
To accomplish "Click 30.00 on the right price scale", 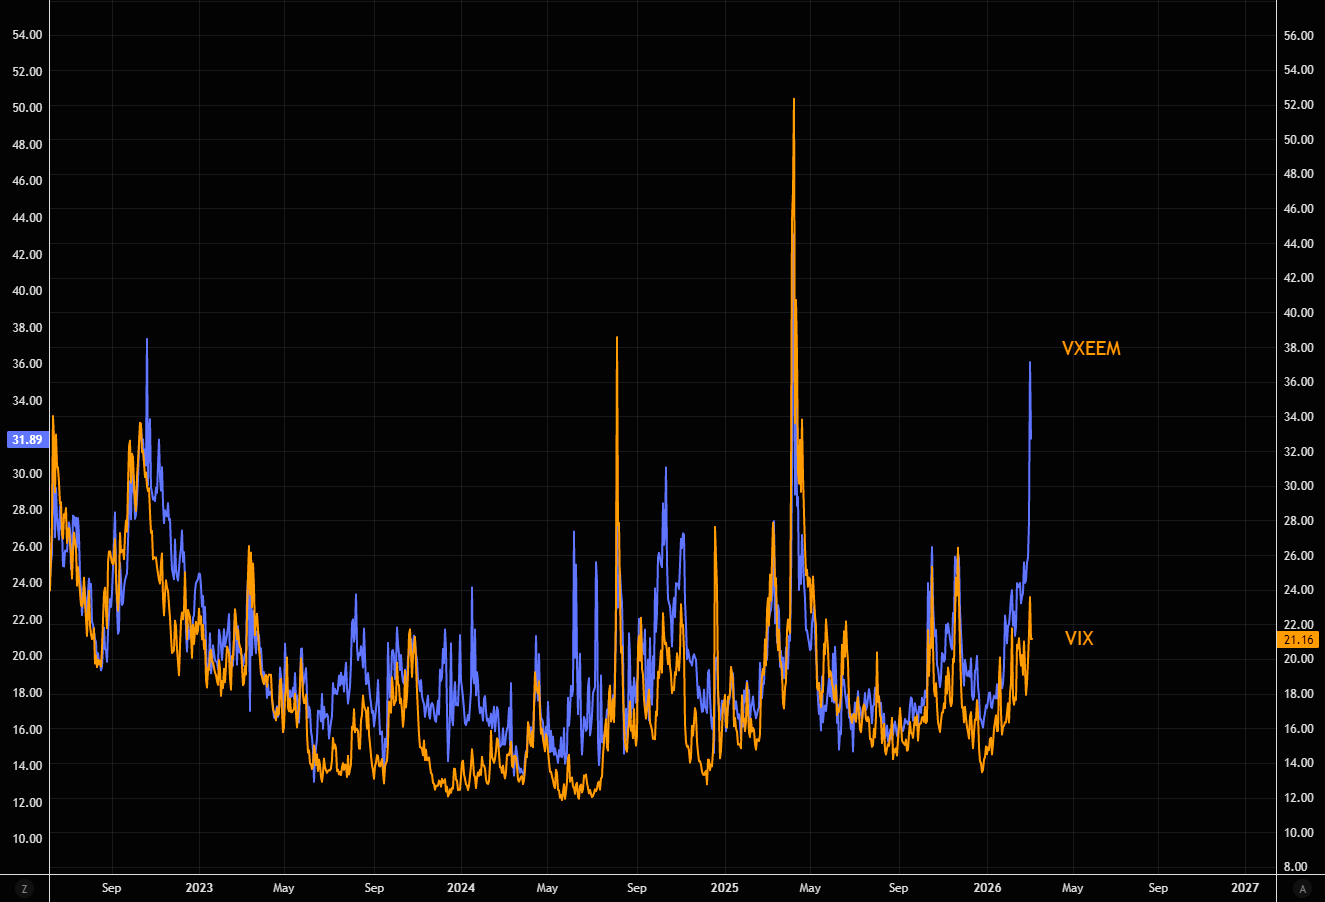I will pos(1298,486).
